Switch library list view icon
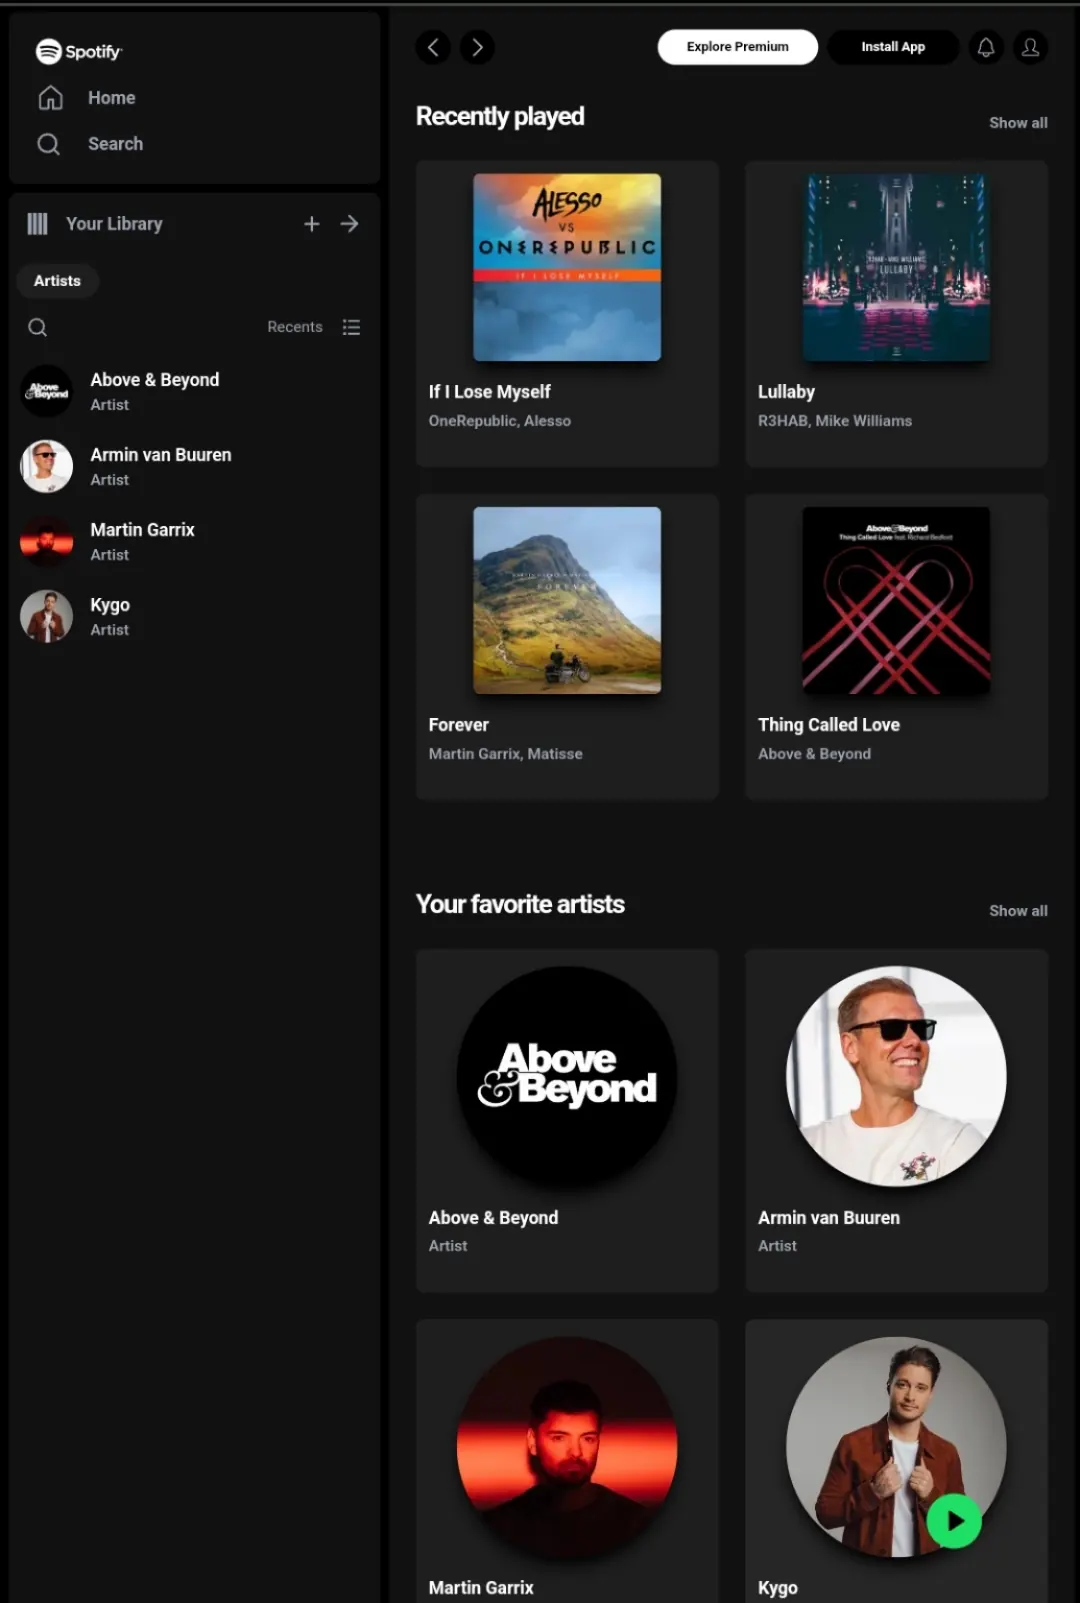Viewport: 1080px width, 1603px height. 351,327
